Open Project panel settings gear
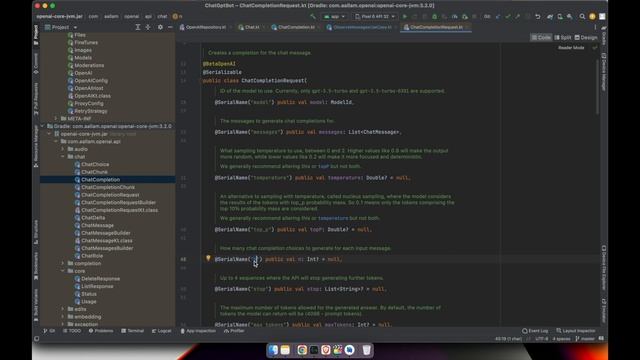The image size is (640, 360). [x=160, y=27]
